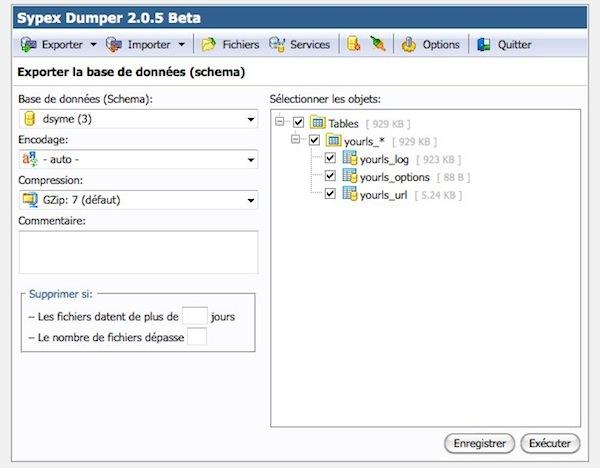This screenshot has width=600, height=468.
Task: Click the yellow database create icon in toolbar
Action: pyautogui.click(x=354, y=44)
